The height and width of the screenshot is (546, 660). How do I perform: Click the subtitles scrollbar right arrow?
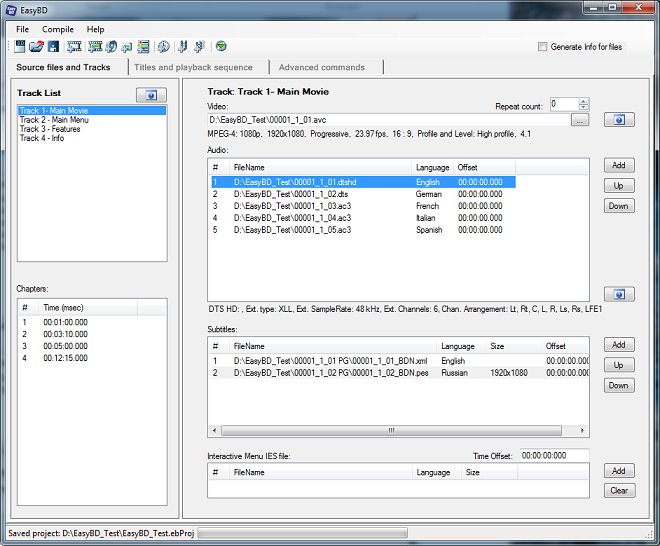pos(582,431)
